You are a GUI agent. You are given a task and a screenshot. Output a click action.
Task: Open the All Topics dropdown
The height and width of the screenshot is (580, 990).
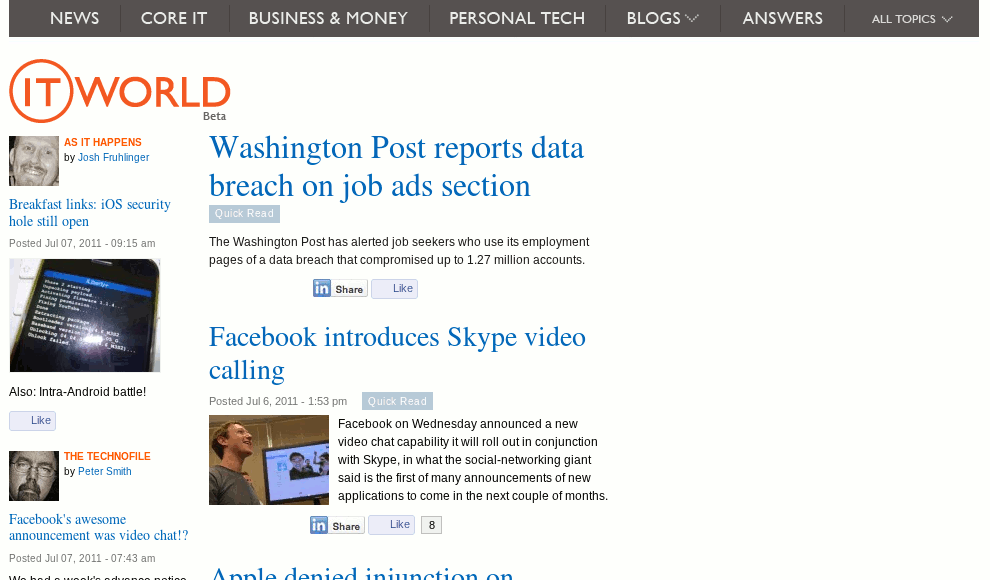pyautogui.click(x=912, y=19)
